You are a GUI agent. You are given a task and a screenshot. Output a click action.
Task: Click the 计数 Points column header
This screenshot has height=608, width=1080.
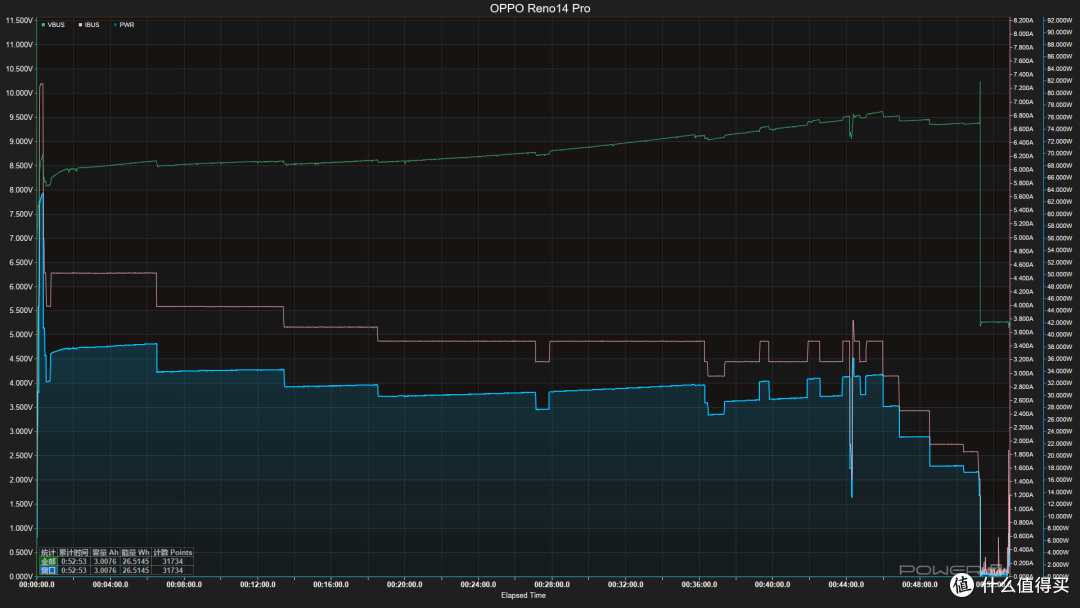[x=173, y=552]
